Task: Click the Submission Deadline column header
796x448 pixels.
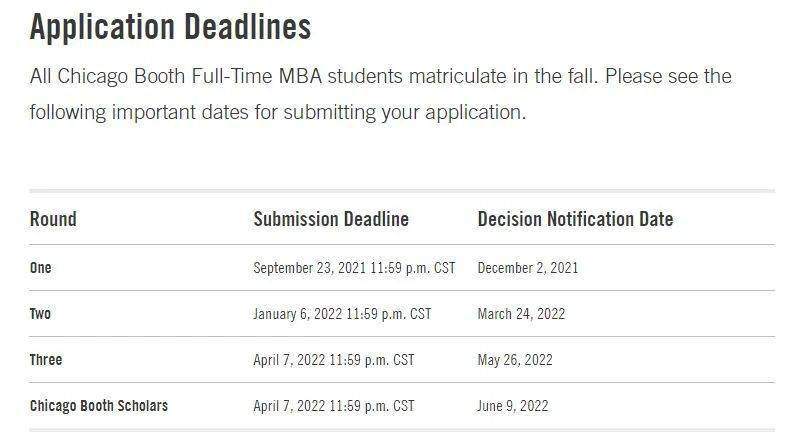Action: coord(331,219)
